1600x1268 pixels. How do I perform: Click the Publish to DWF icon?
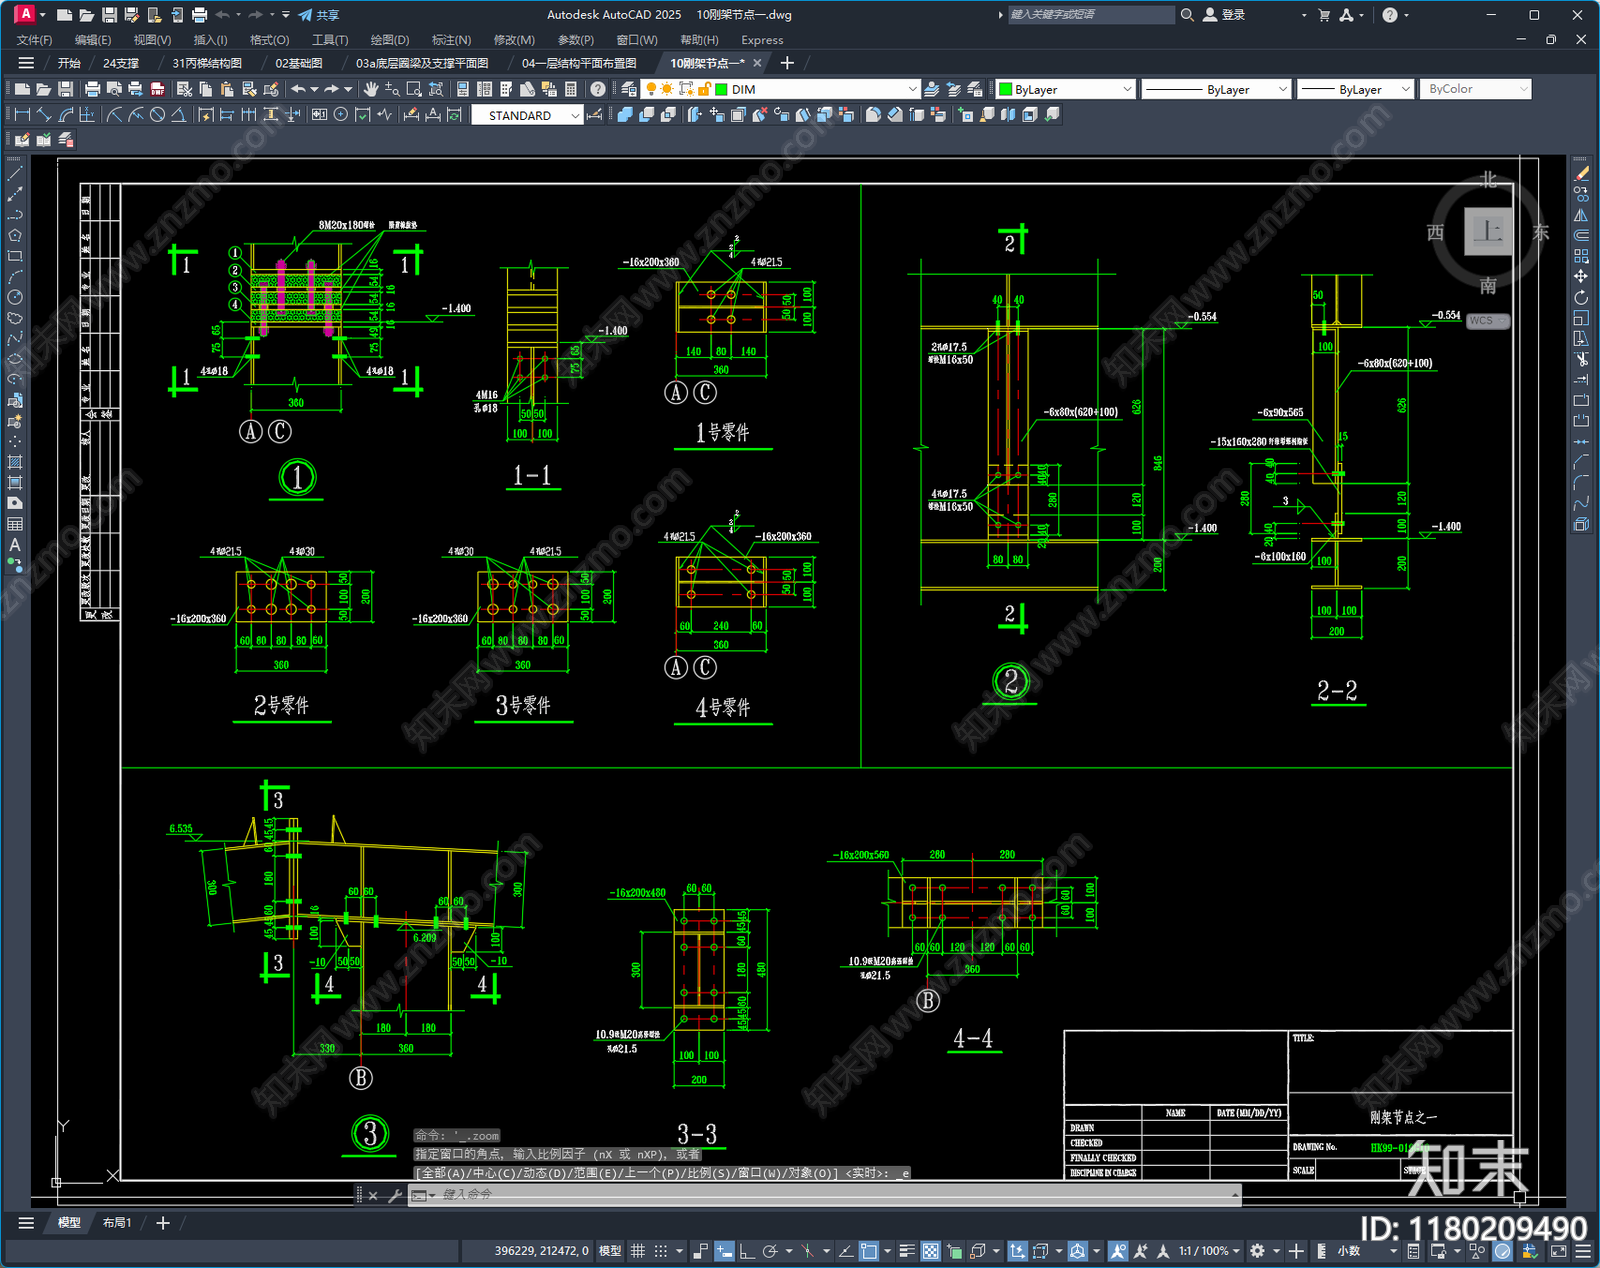click(158, 89)
